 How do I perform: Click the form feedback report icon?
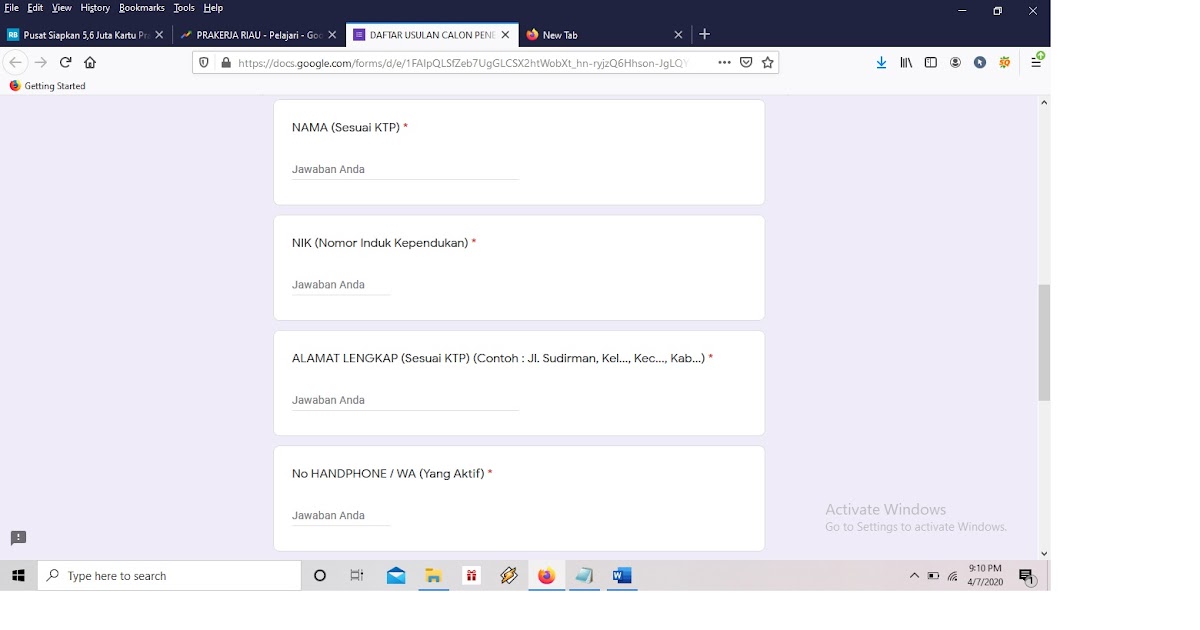coord(18,538)
